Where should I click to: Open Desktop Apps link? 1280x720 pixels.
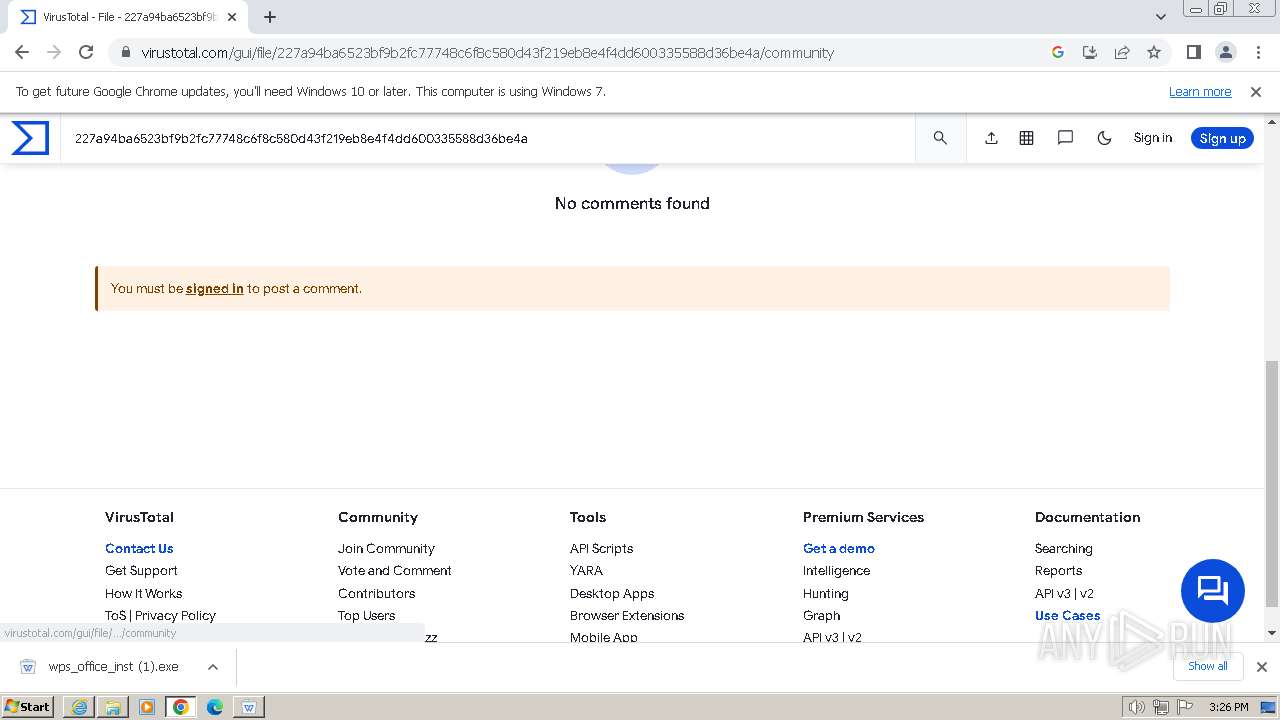612,593
